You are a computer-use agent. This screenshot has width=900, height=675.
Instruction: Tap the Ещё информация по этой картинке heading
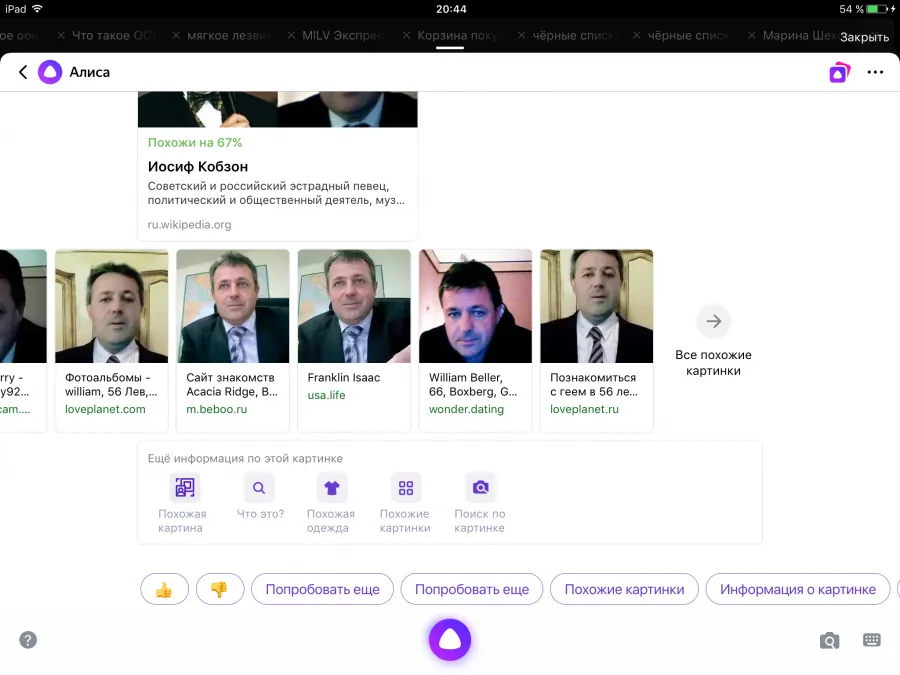click(x=245, y=459)
